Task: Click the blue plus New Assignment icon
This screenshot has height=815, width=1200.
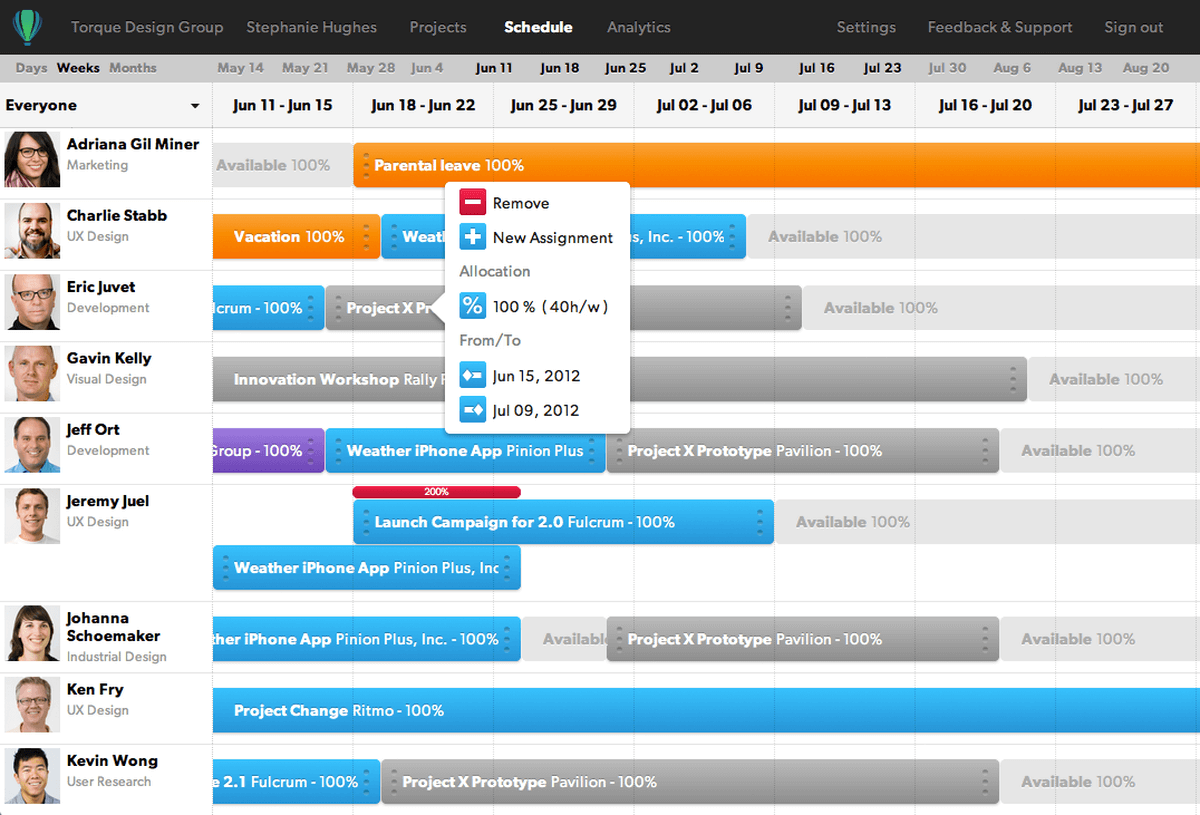Action: 472,238
